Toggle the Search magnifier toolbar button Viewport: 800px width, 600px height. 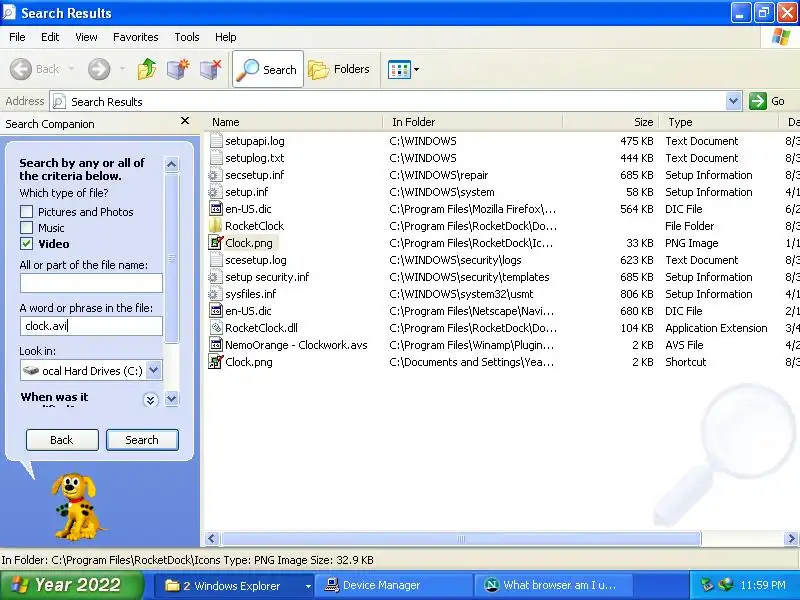tap(268, 69)
